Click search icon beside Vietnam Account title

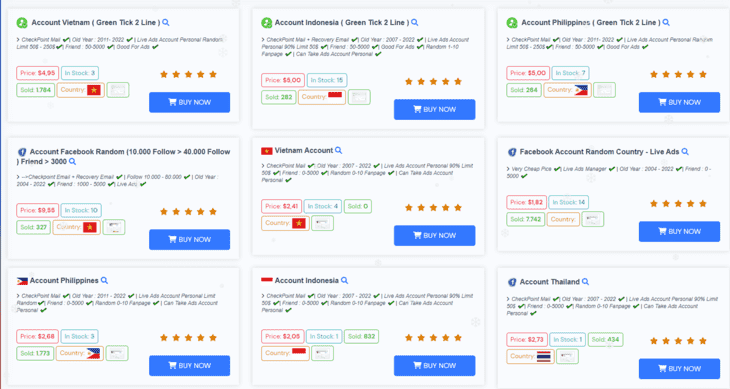pyautogui.click(x=338, y=150)
